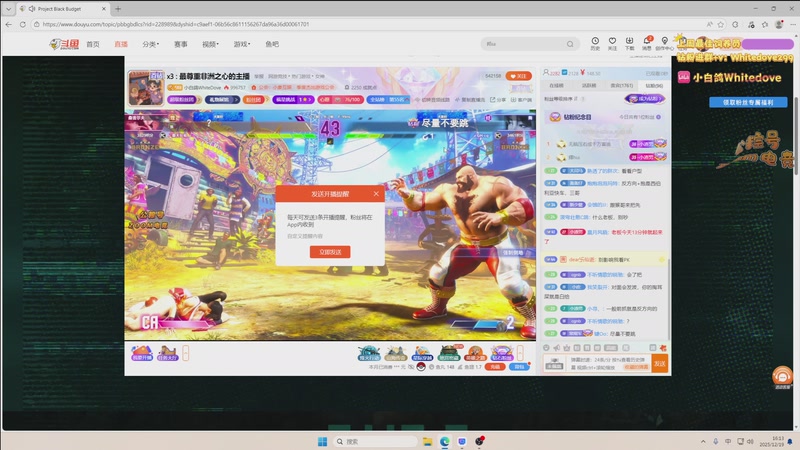Click the info icon beside 钻粉纪念日
Image resolution: width=800 pixels, height=450 pixels.
click(x=659, y=117)
